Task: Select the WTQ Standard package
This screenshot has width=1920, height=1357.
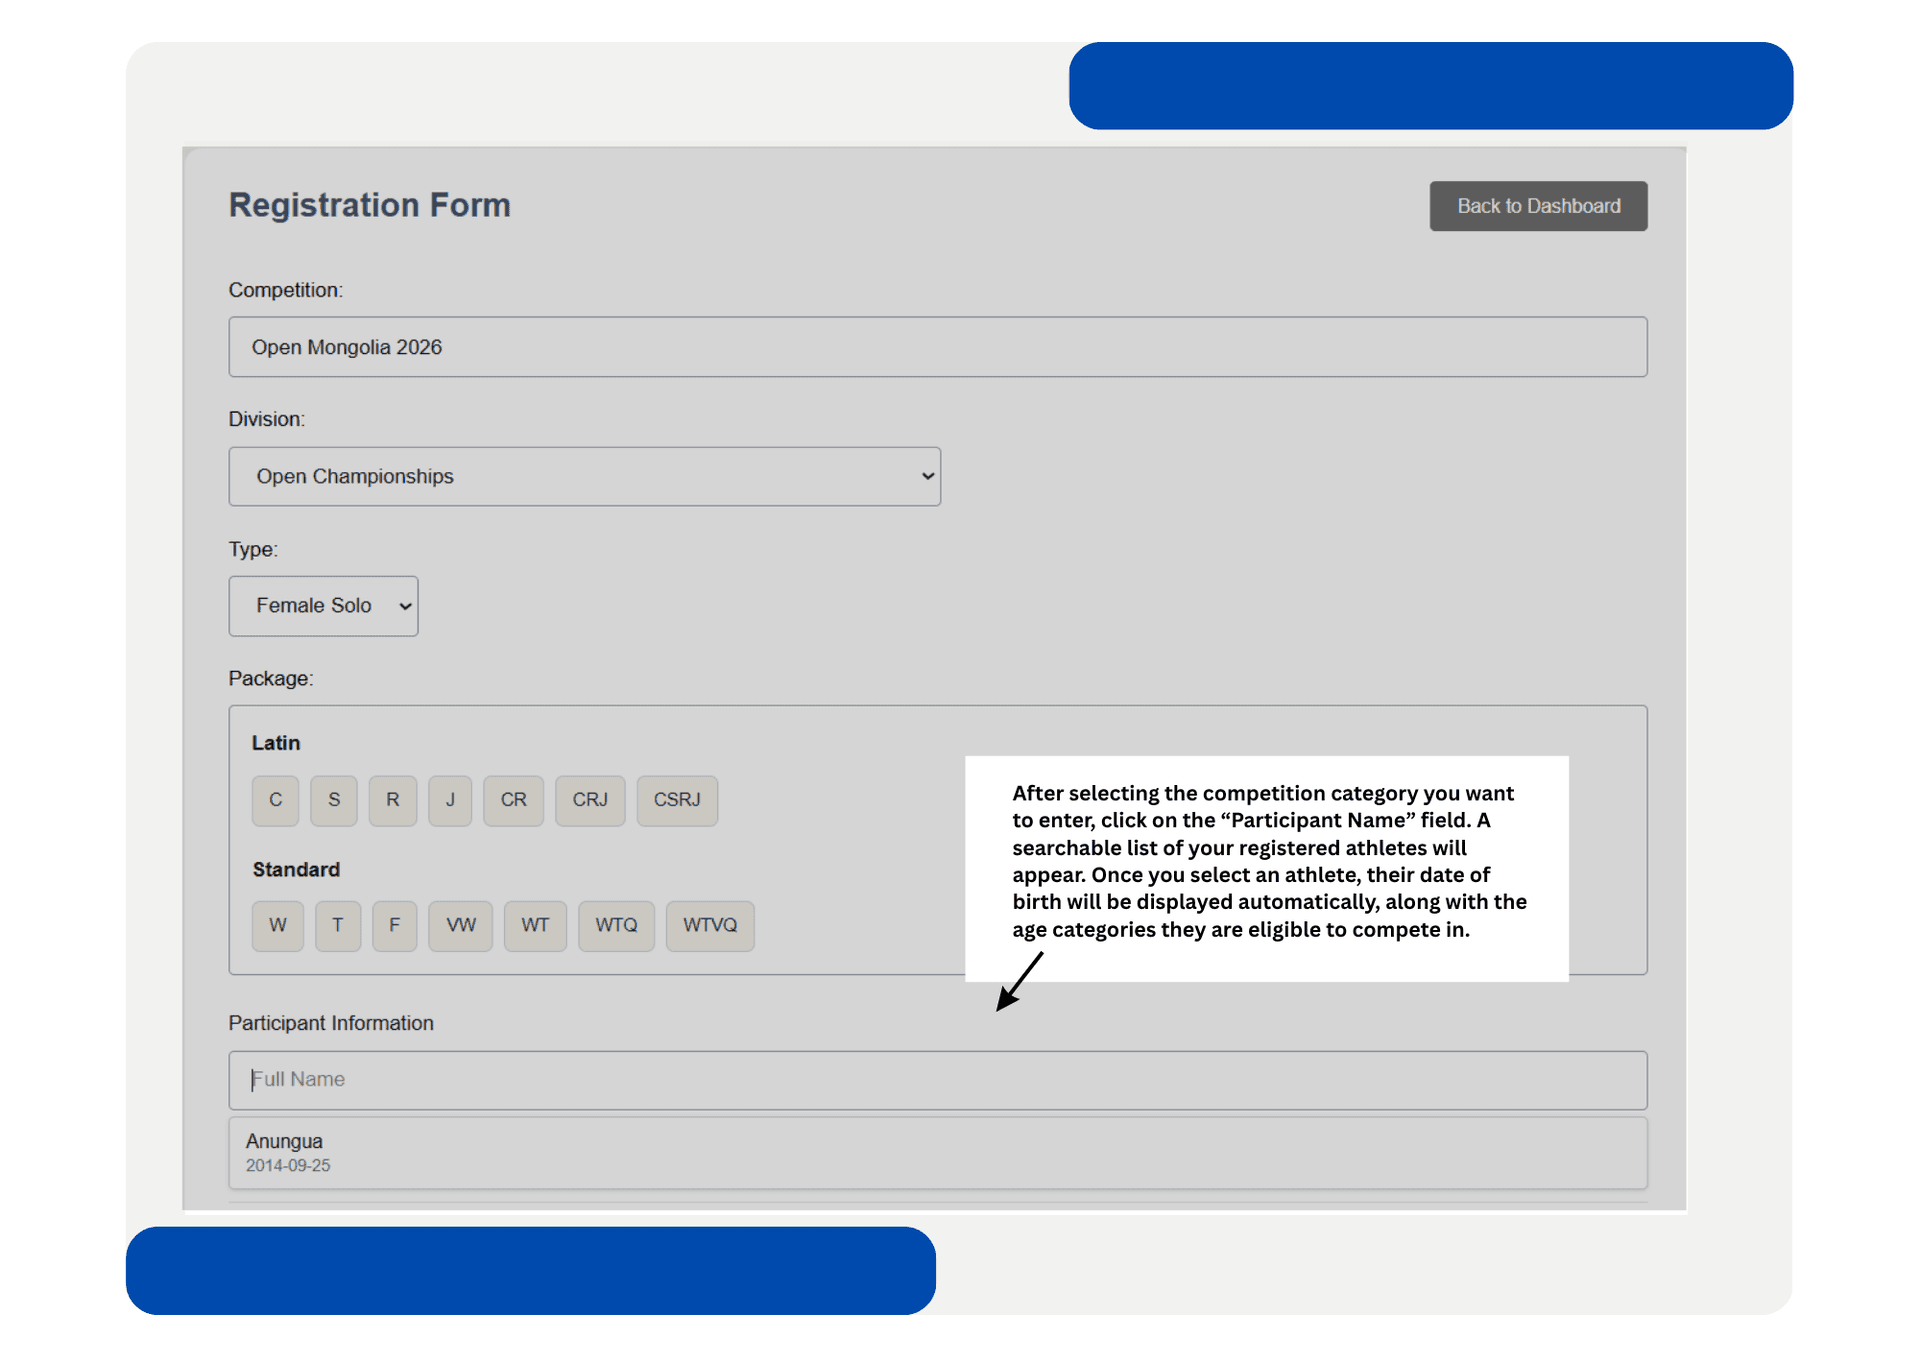Action: [x=616, y=925]
